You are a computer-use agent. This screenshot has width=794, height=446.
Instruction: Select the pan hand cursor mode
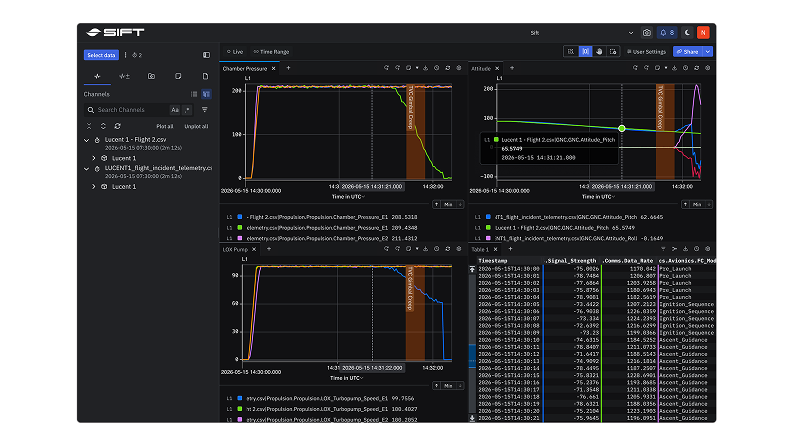[x=599, y=52]
